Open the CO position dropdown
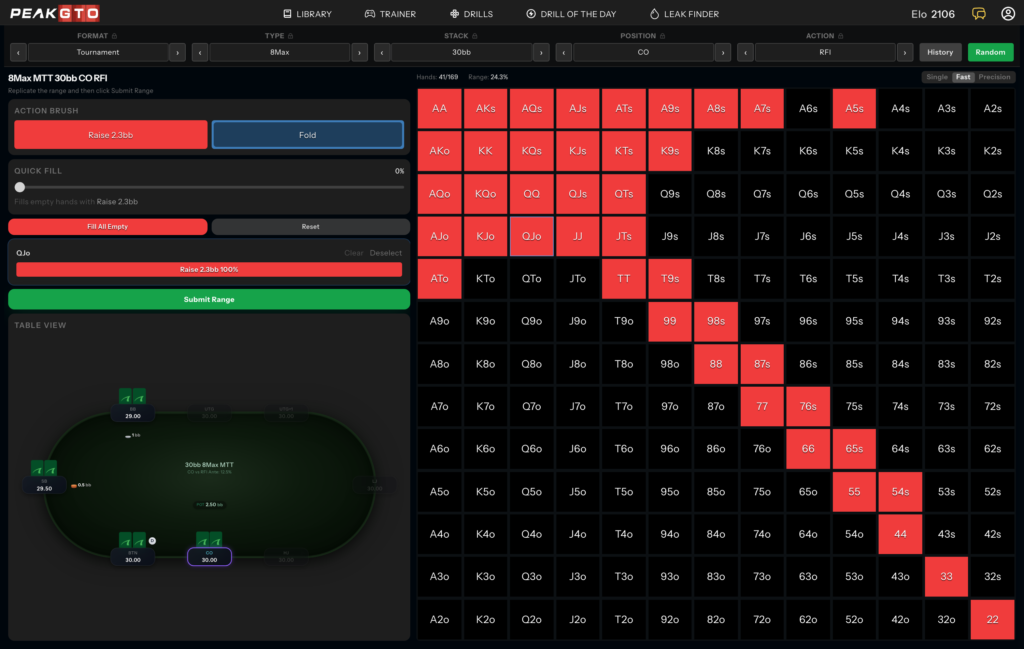The image size is (1024, 649). pos(643,52)
